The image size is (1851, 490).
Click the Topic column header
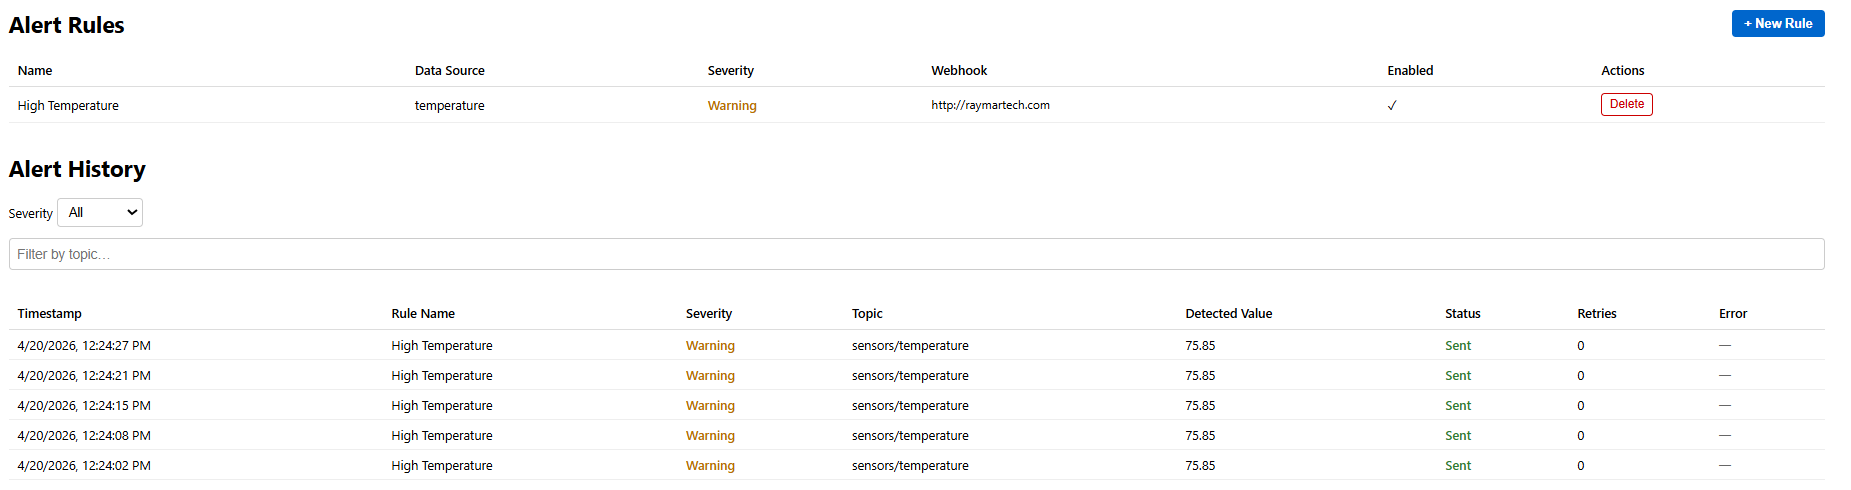867,314
